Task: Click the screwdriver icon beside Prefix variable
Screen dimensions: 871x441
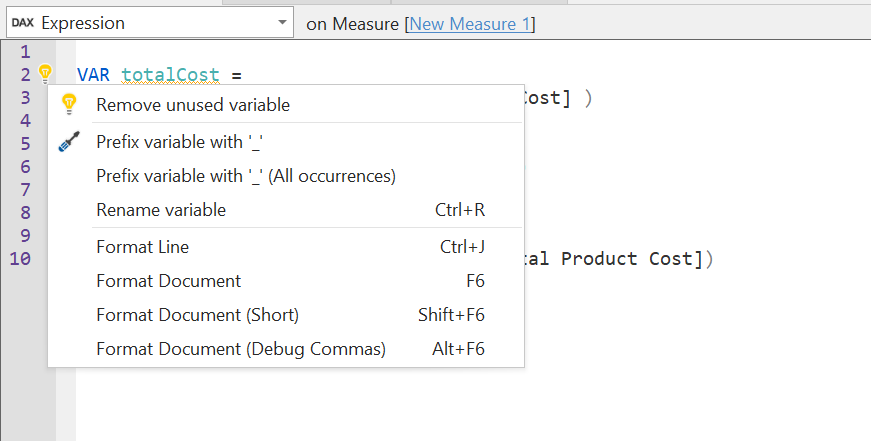Action: coord(69,142)
